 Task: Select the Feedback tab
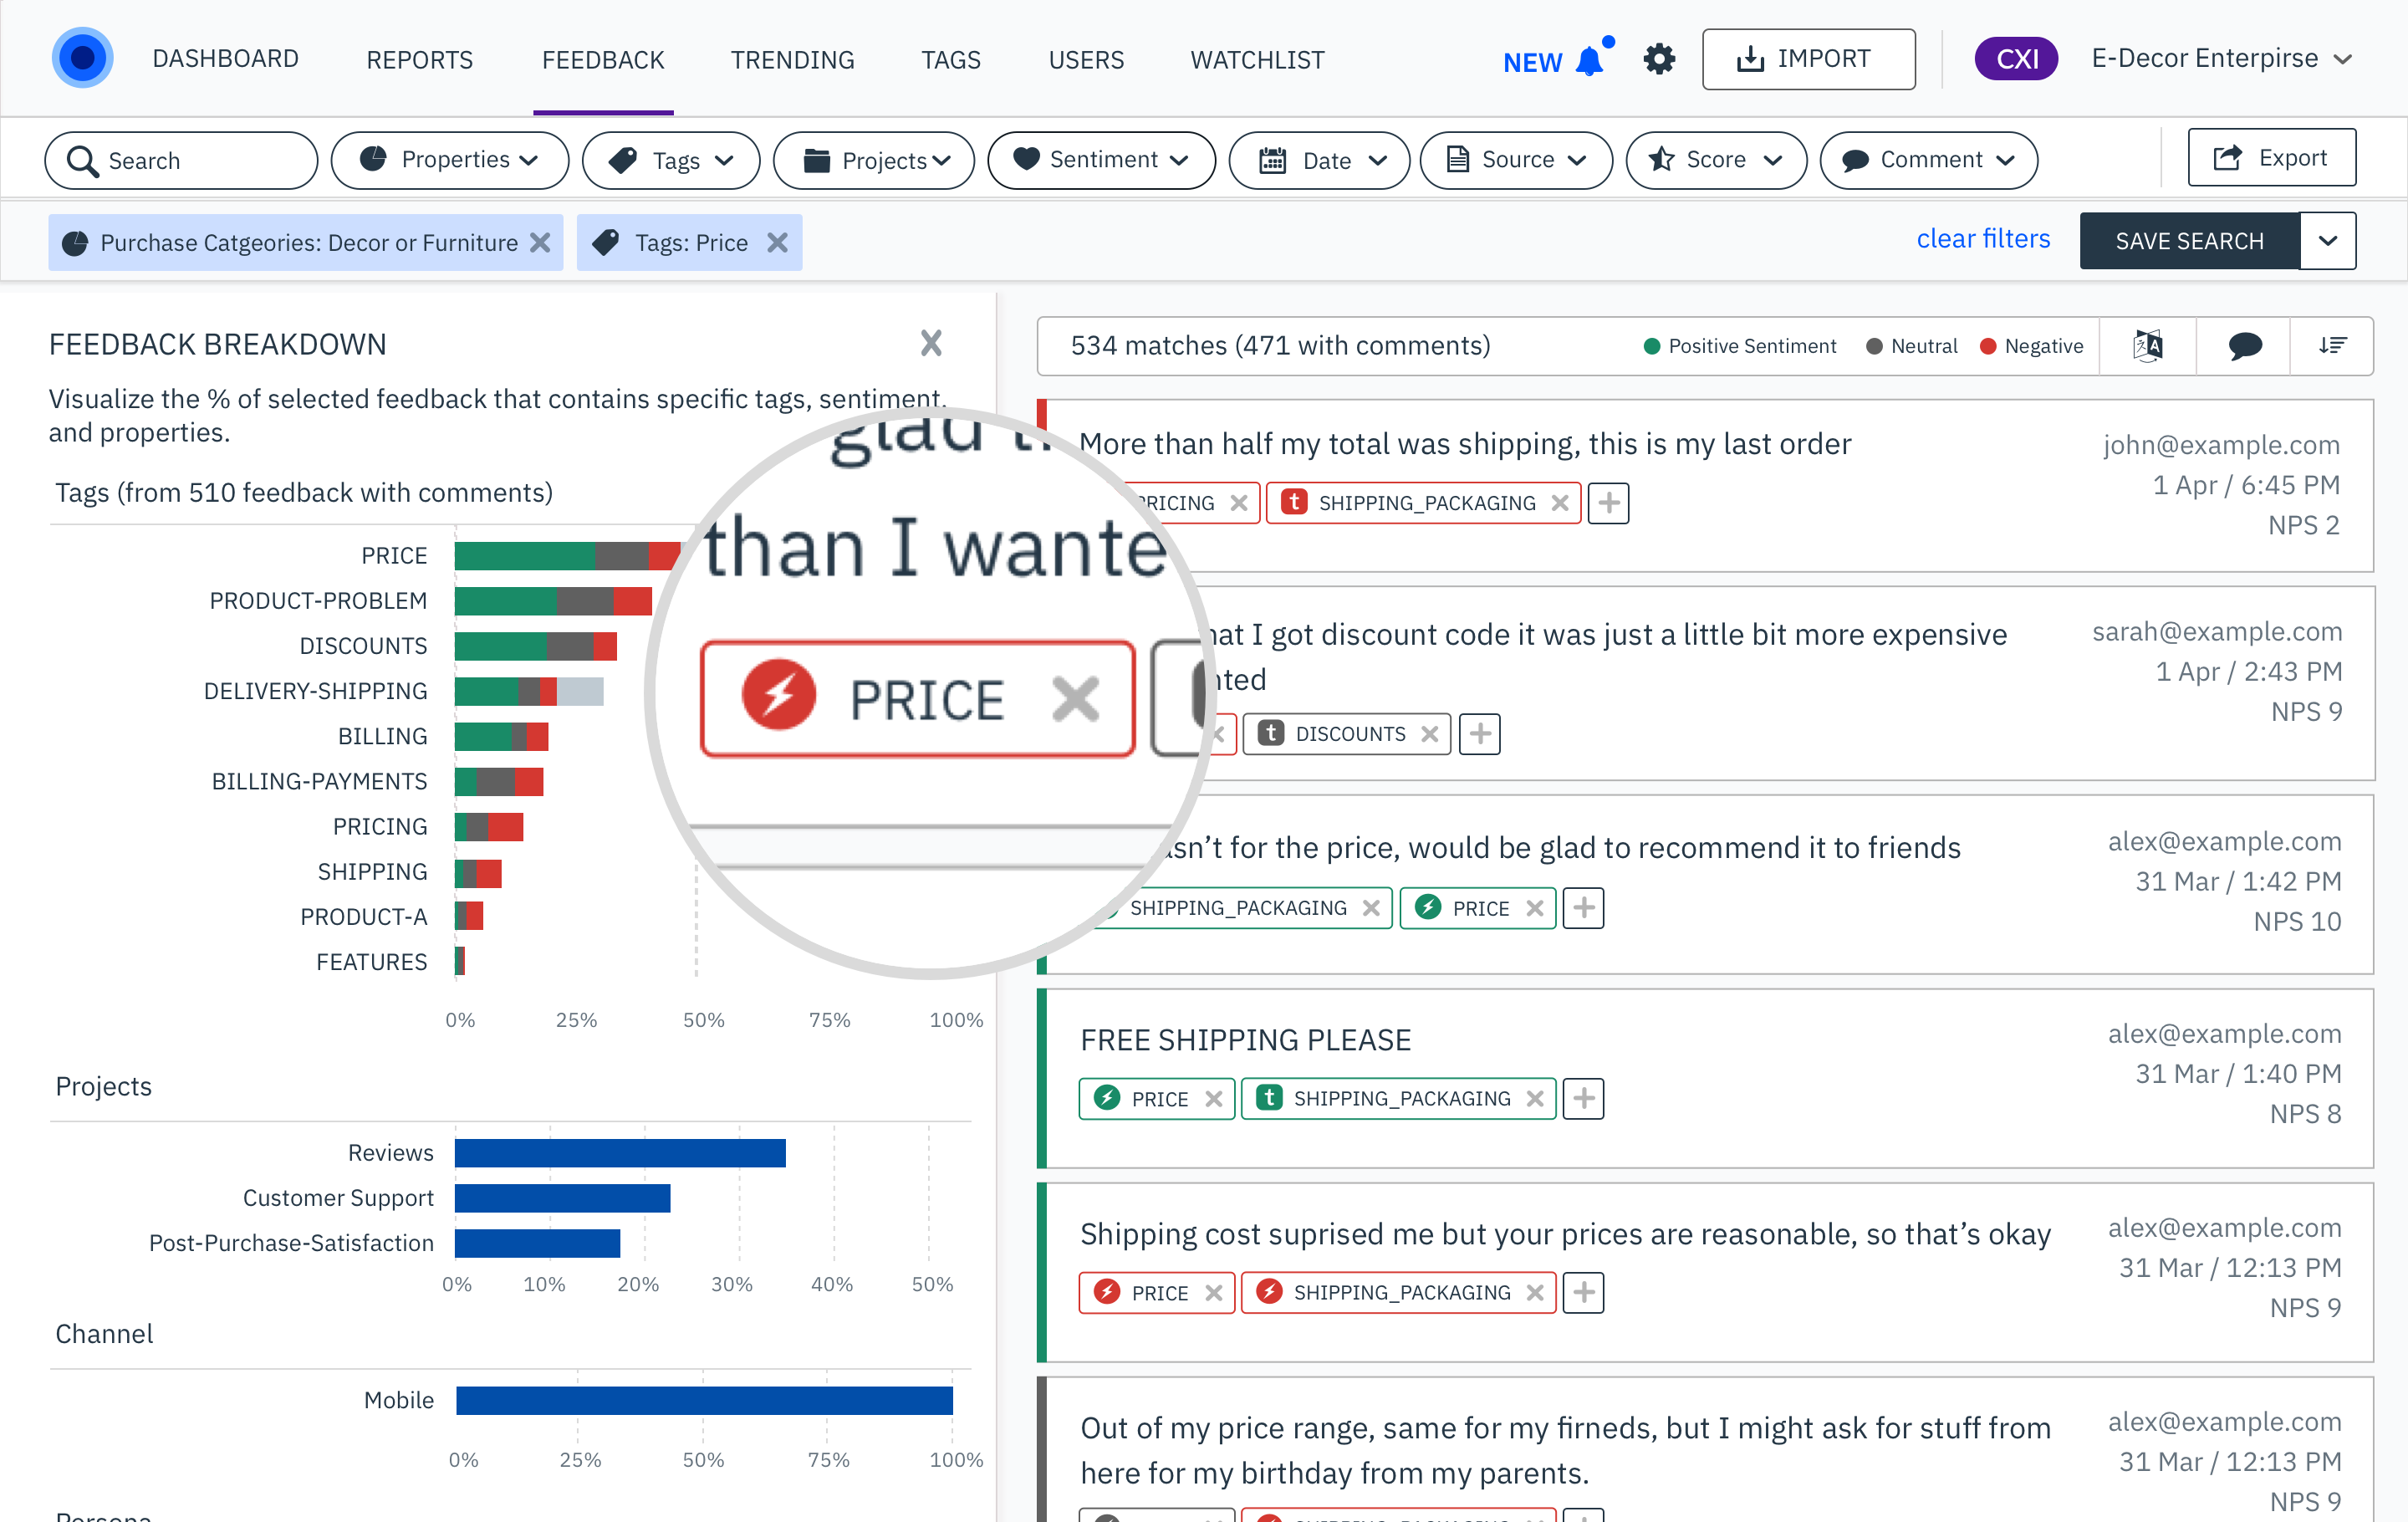(x=603, y=60)
